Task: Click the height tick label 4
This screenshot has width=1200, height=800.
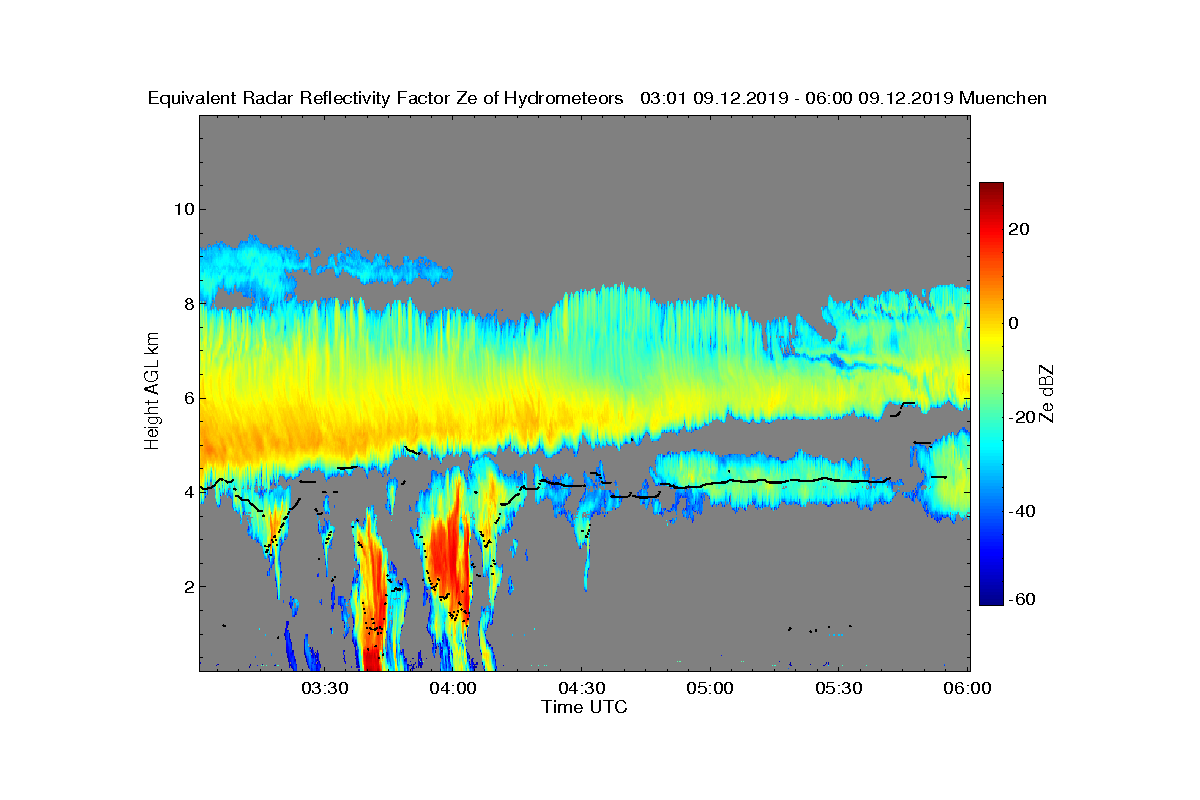Action: point(187,492)
